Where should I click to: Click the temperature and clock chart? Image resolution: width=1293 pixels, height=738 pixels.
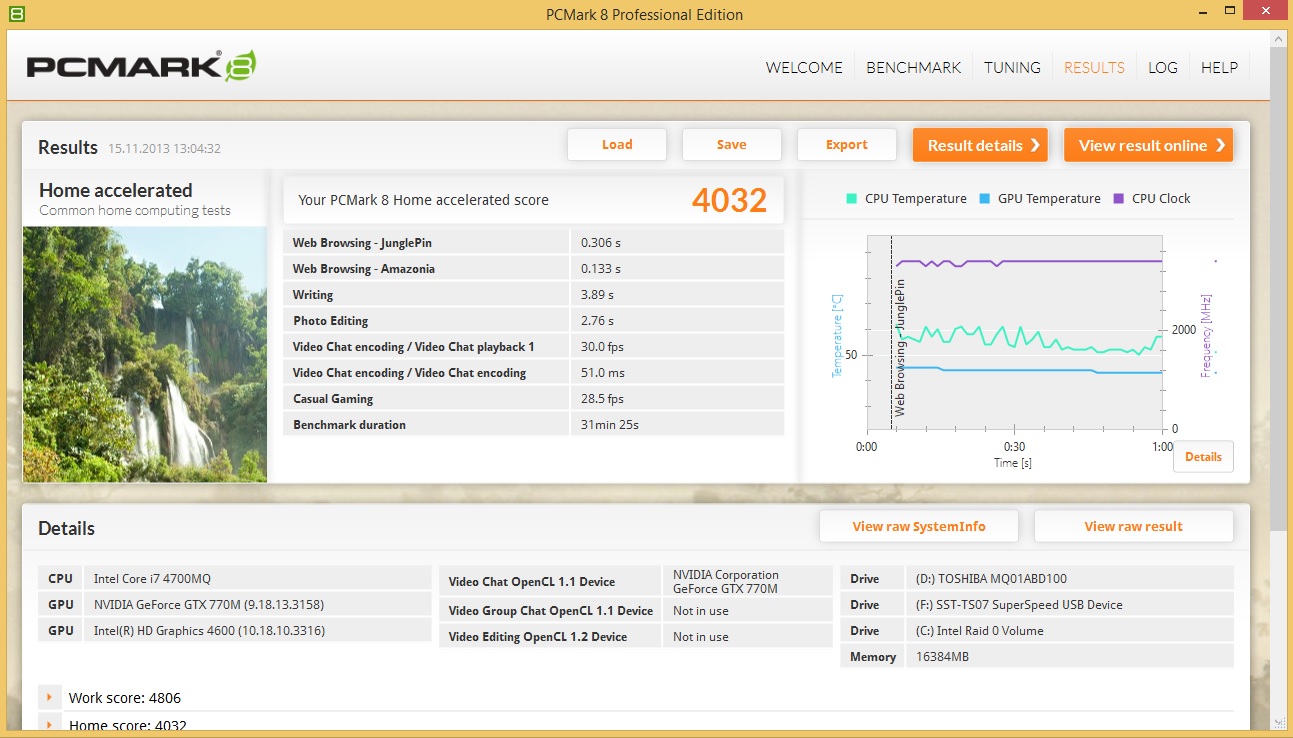pos(1014,333)
